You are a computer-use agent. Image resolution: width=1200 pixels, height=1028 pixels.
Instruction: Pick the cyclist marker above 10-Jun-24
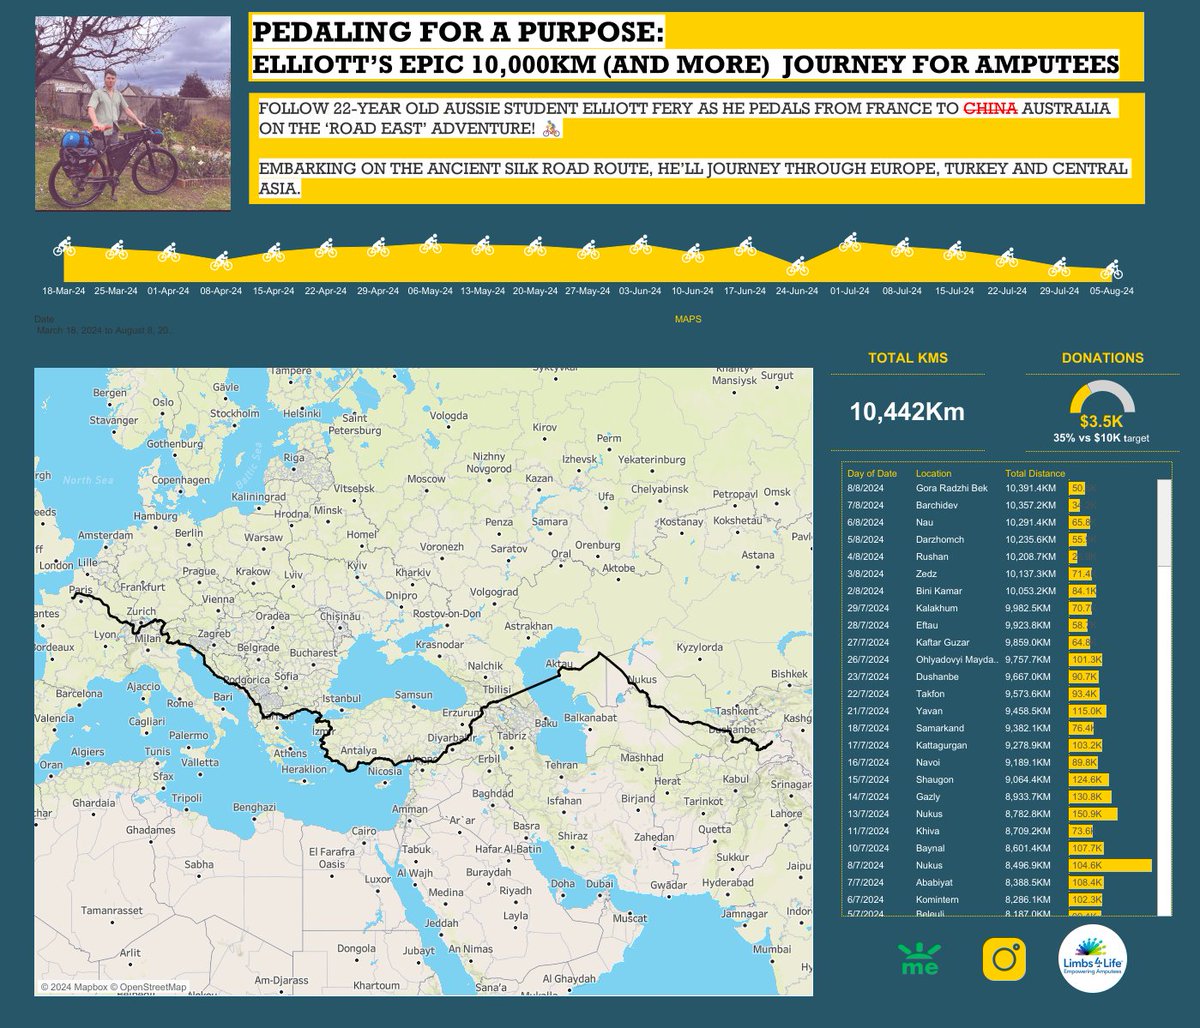[x=692, y=251]
